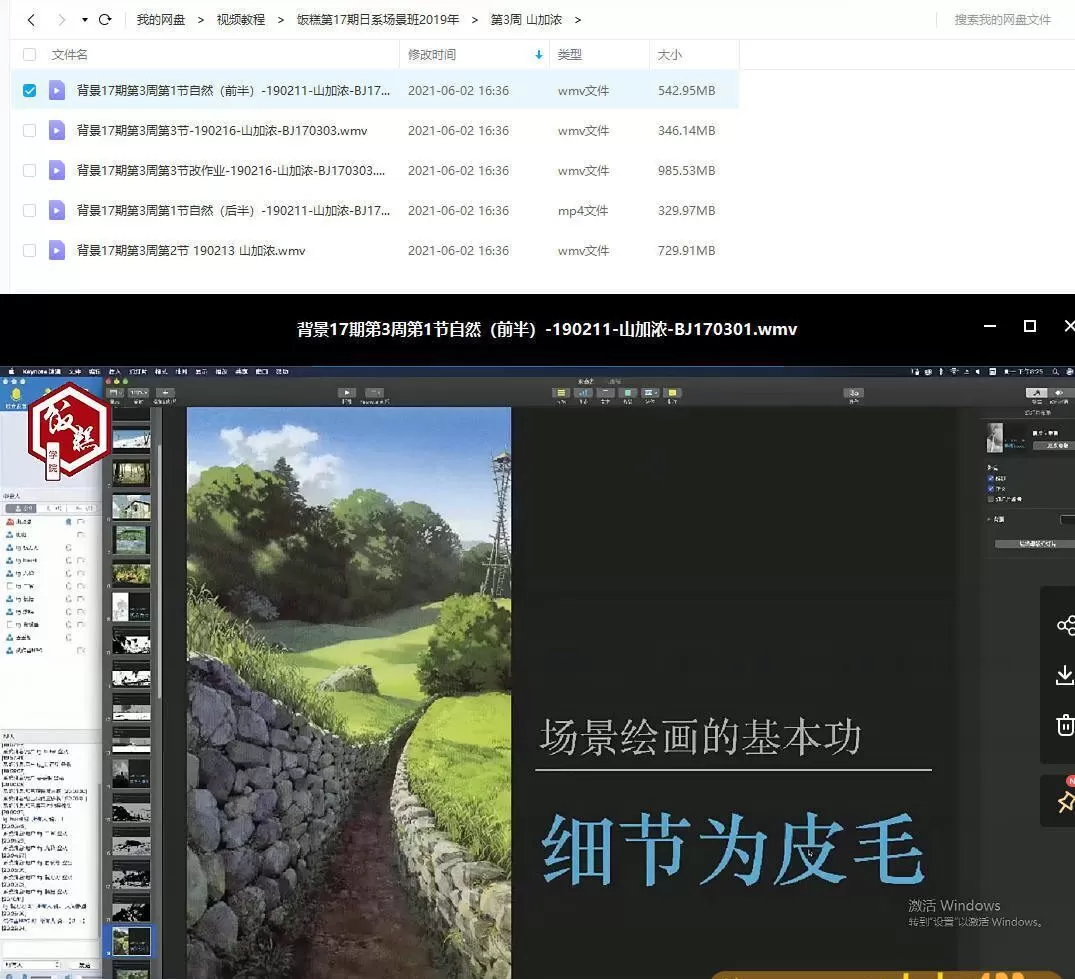This screenshot has height=979, width=1075.
Task: Click the file type icon next to the mp4 file
Action: 57,210
